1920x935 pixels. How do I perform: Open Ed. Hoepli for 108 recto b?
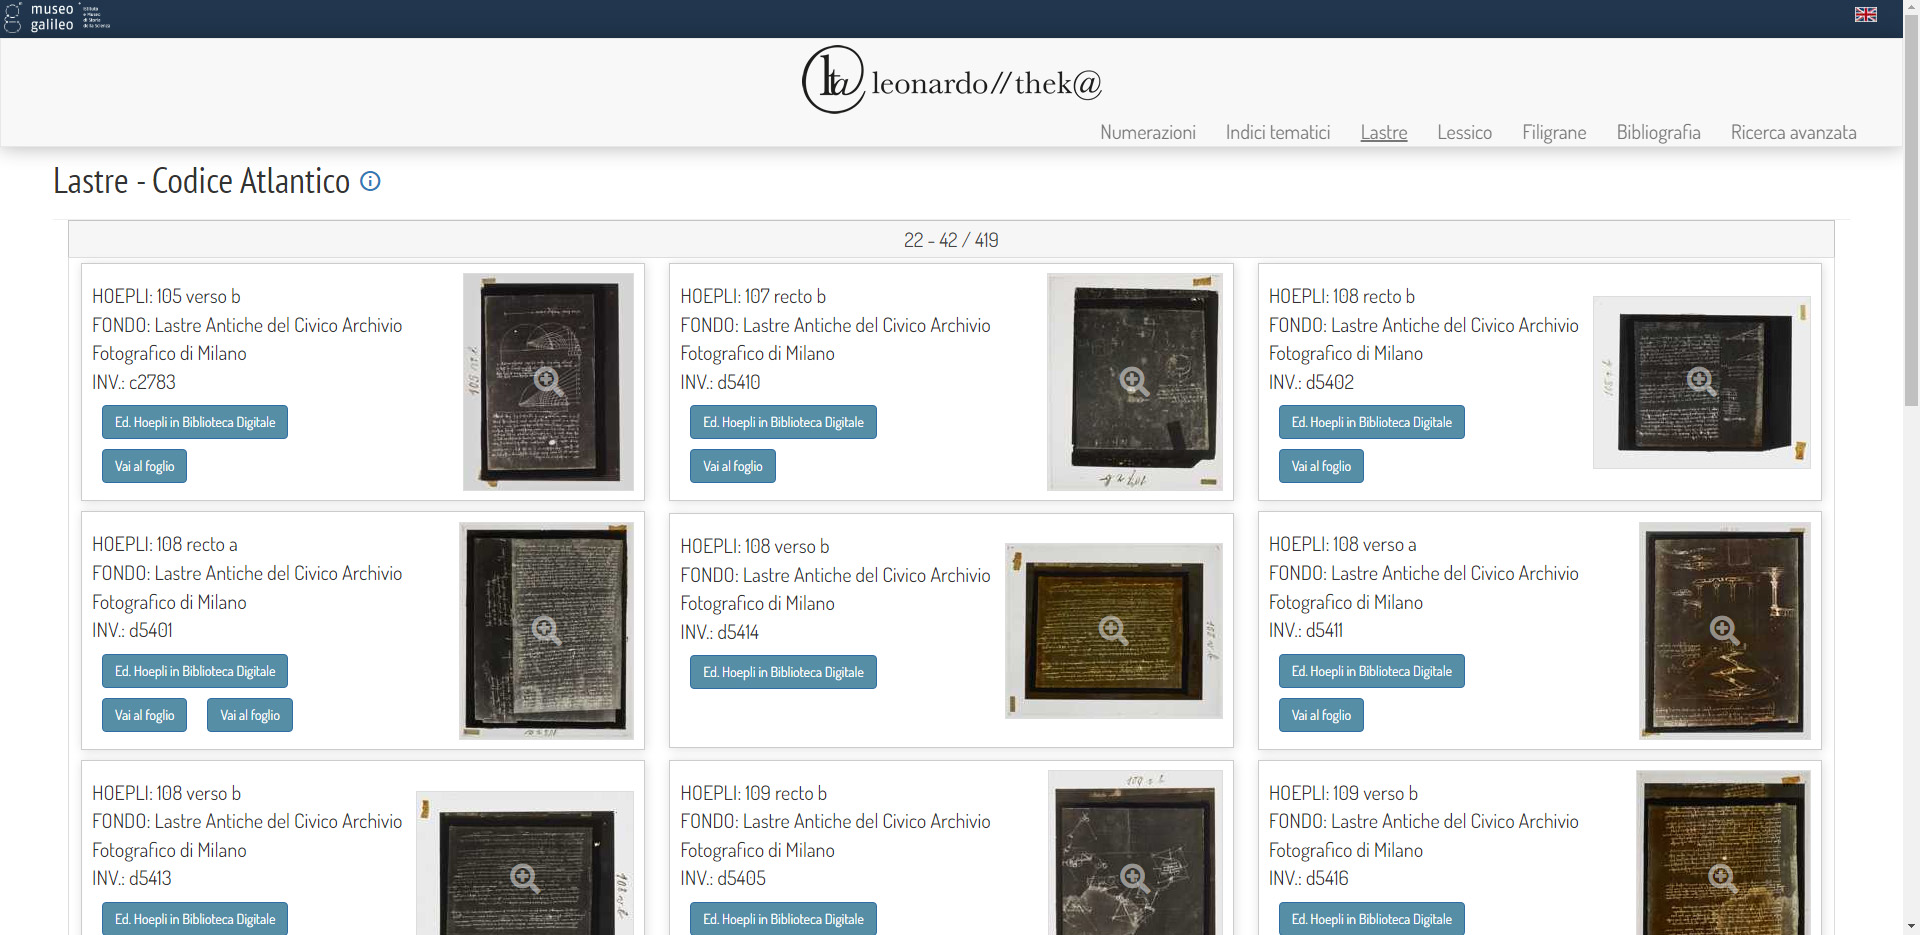point(1371,422)
